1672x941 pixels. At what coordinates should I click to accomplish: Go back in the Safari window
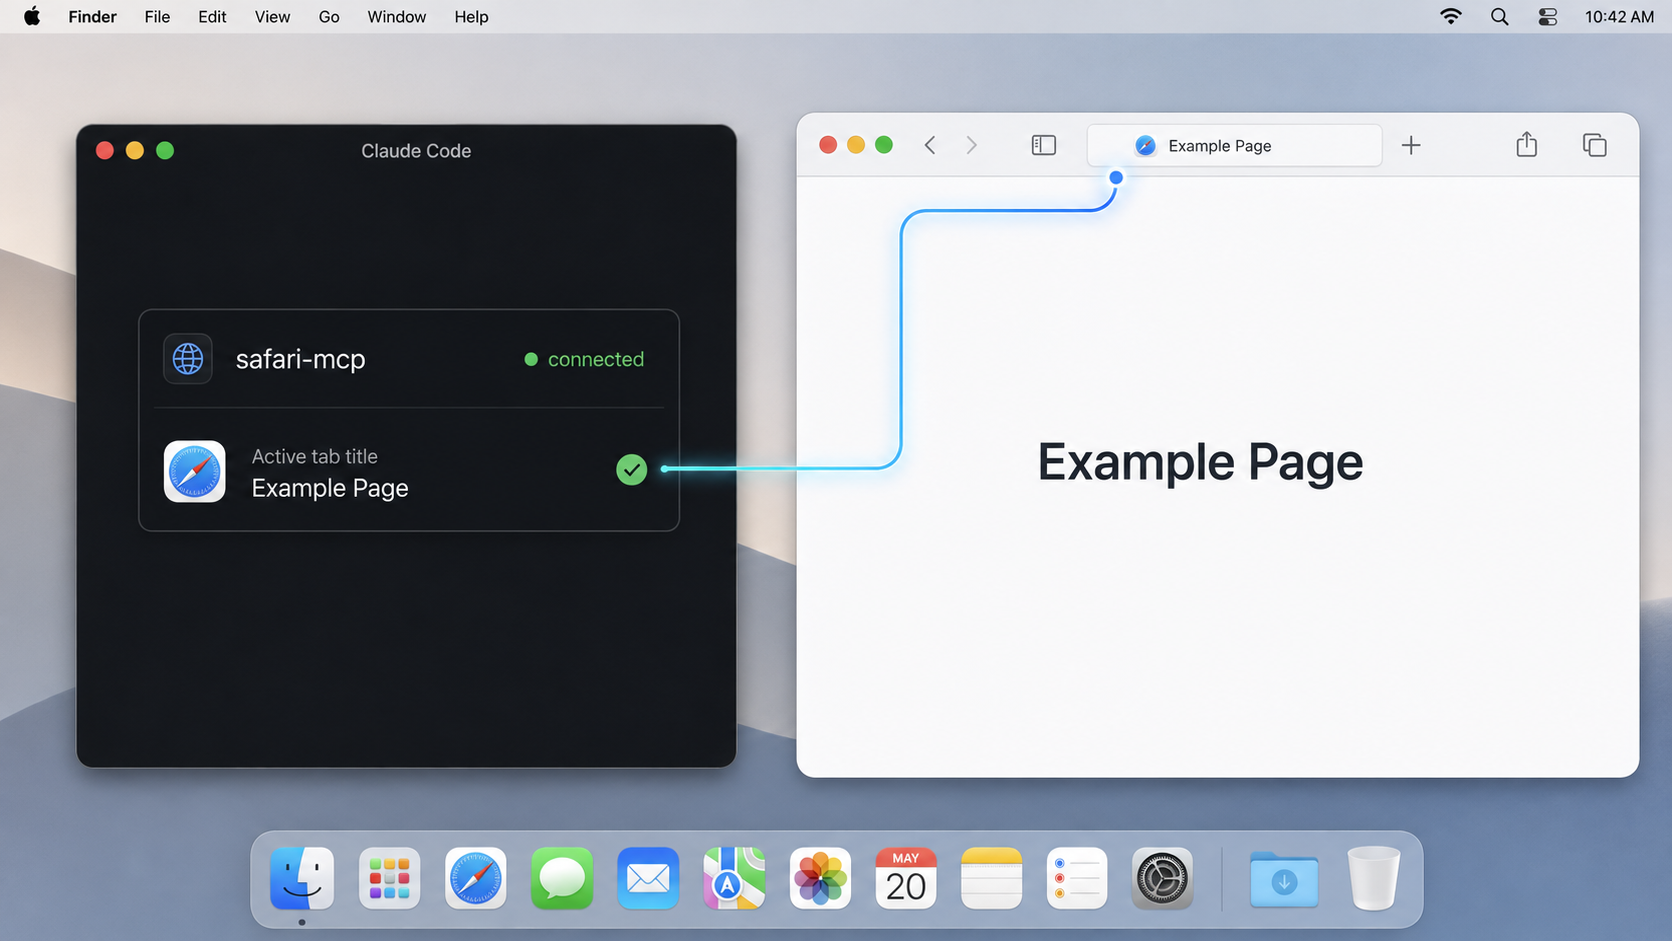pos(930,145)
